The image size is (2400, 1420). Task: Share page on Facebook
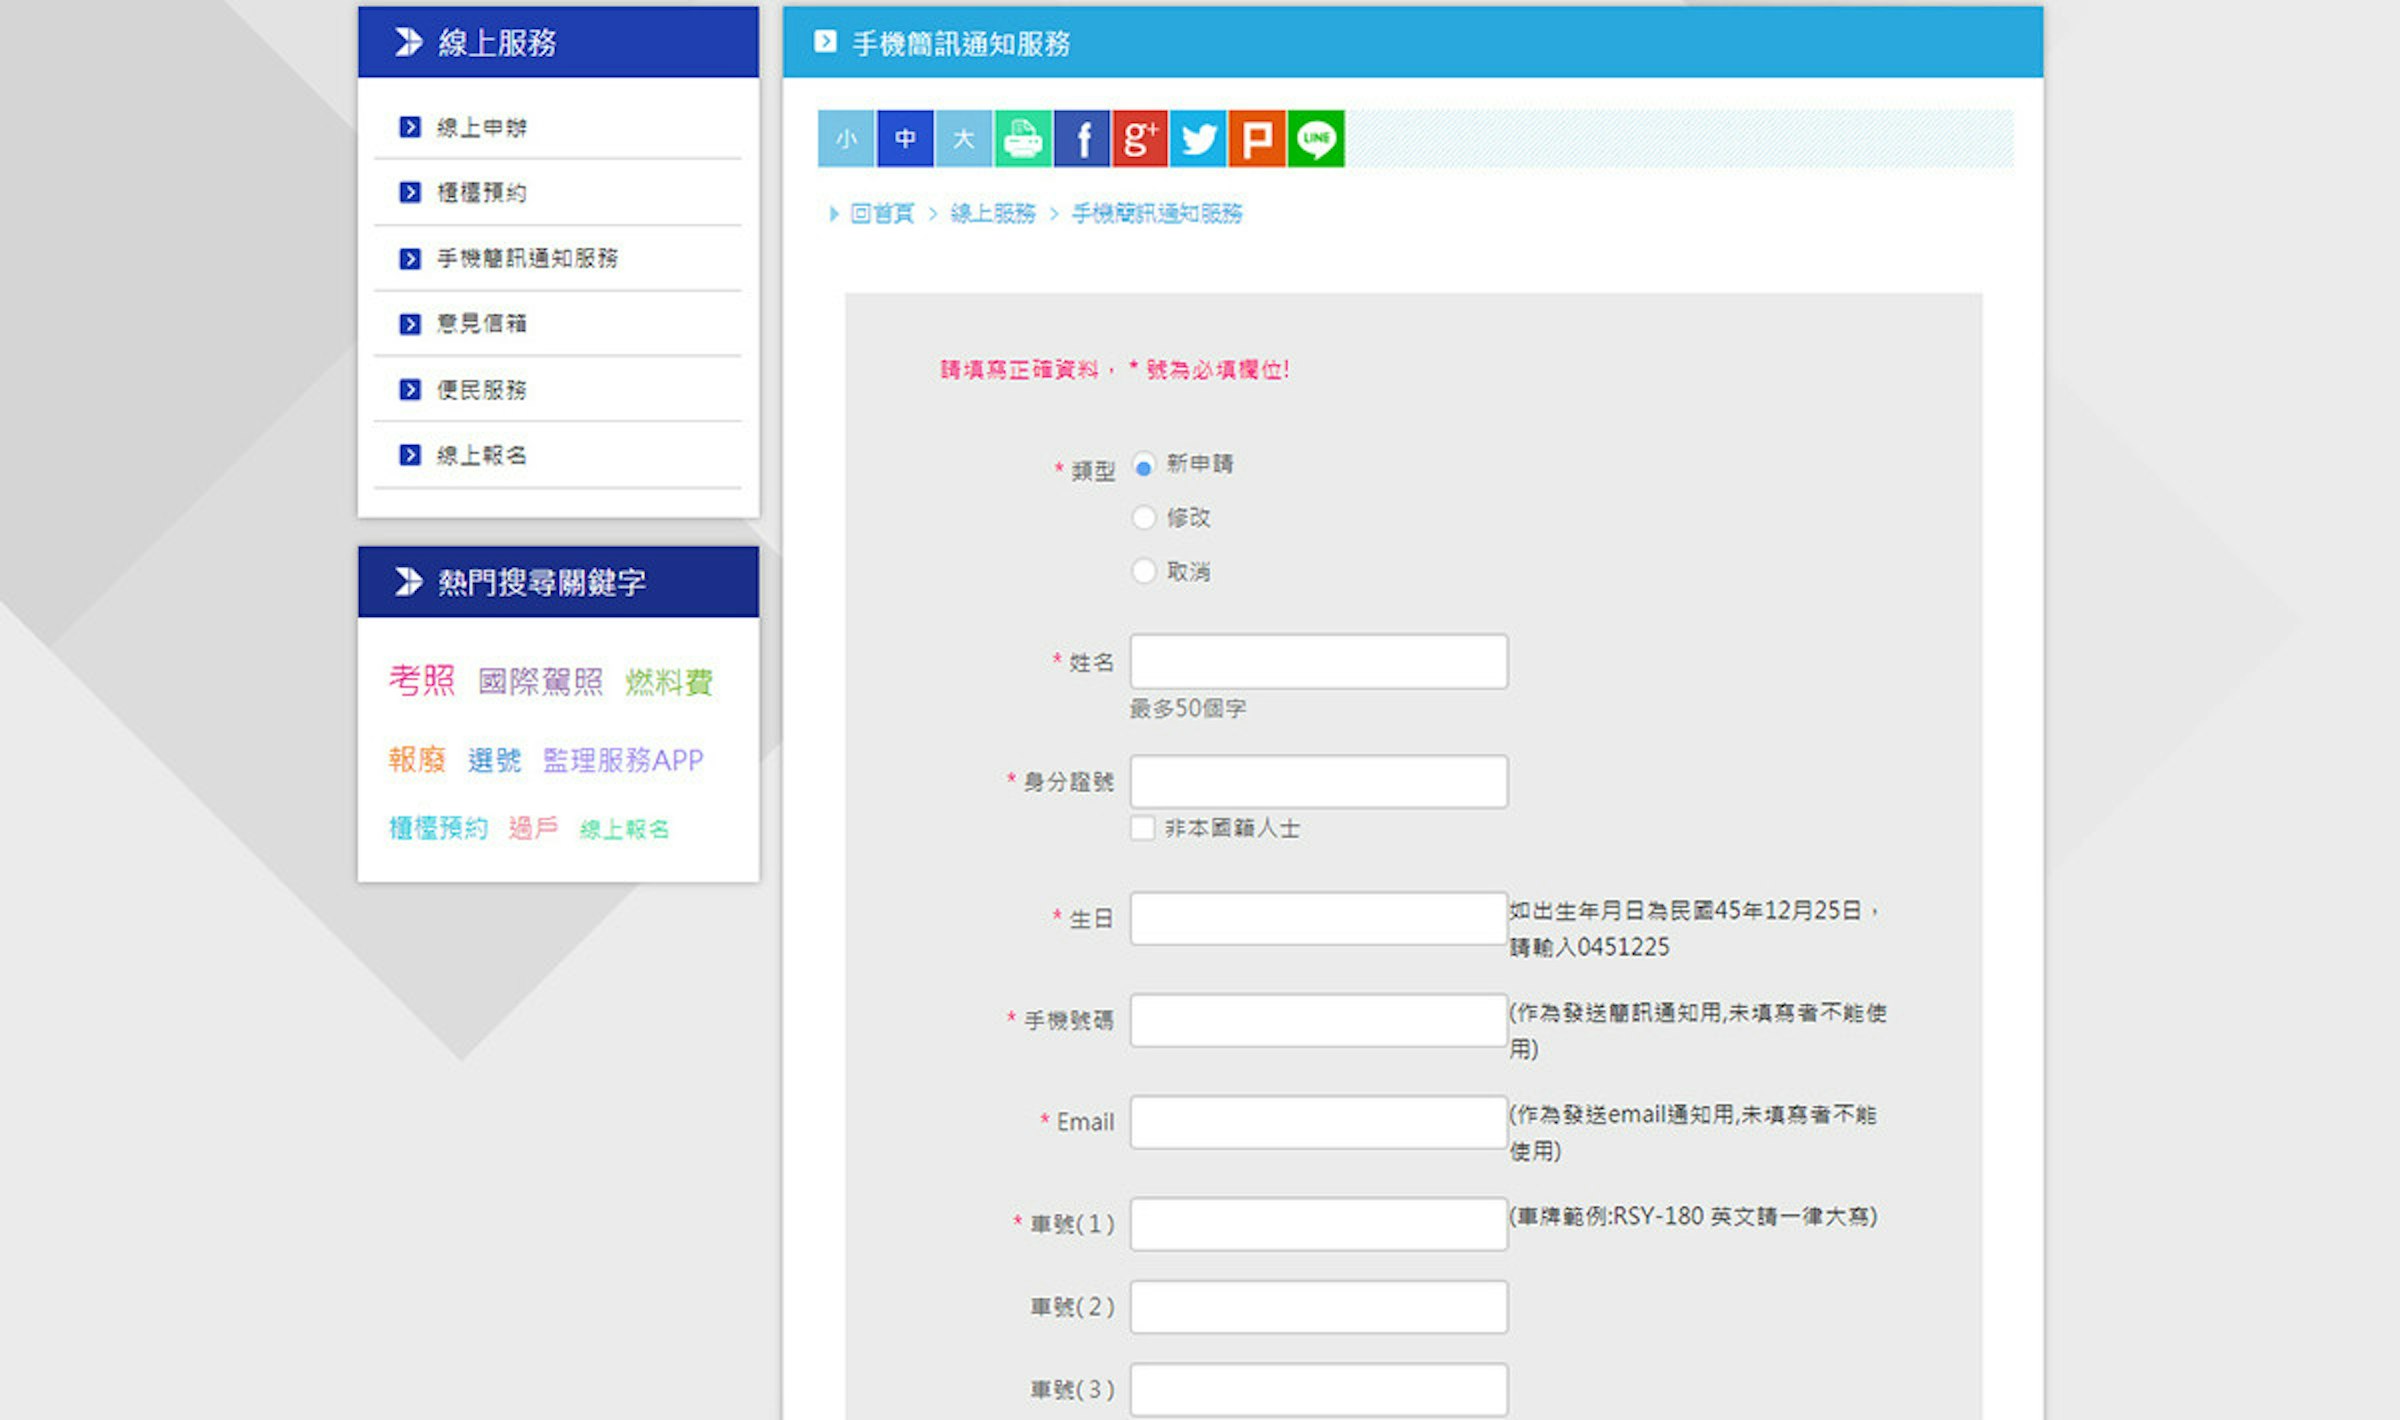1082,138
